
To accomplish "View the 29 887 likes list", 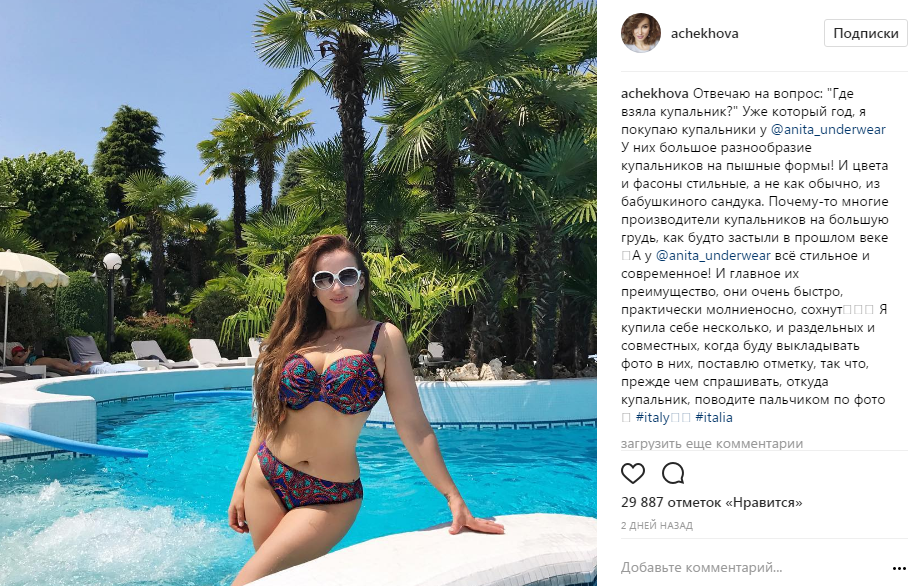I will [x=711, y=502].
